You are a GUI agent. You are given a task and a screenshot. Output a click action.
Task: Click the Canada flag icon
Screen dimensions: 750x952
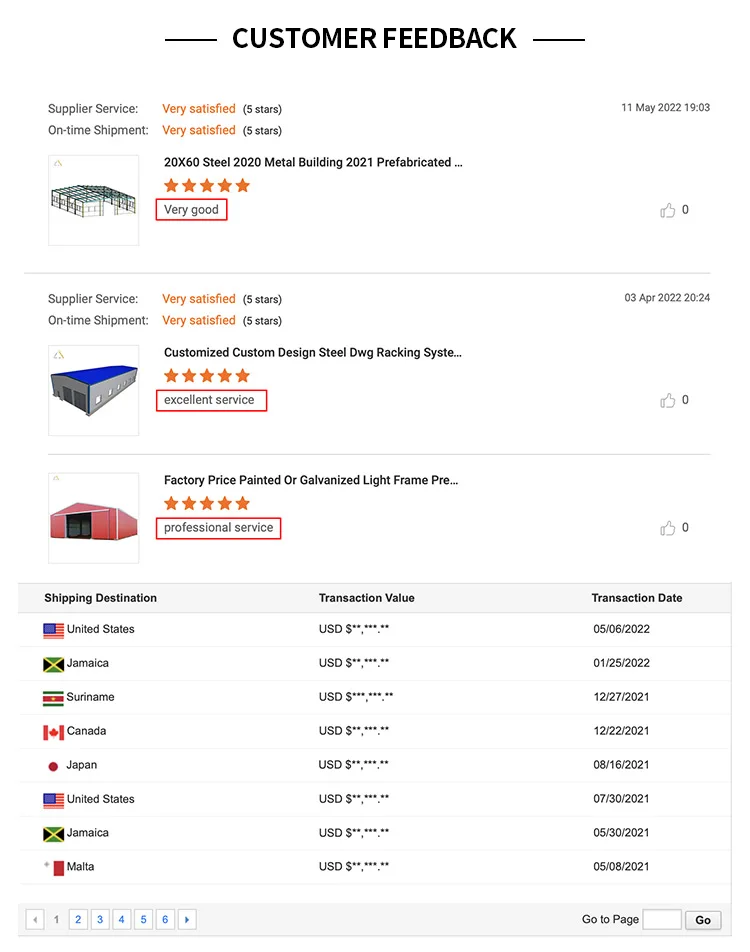(53, 732)
